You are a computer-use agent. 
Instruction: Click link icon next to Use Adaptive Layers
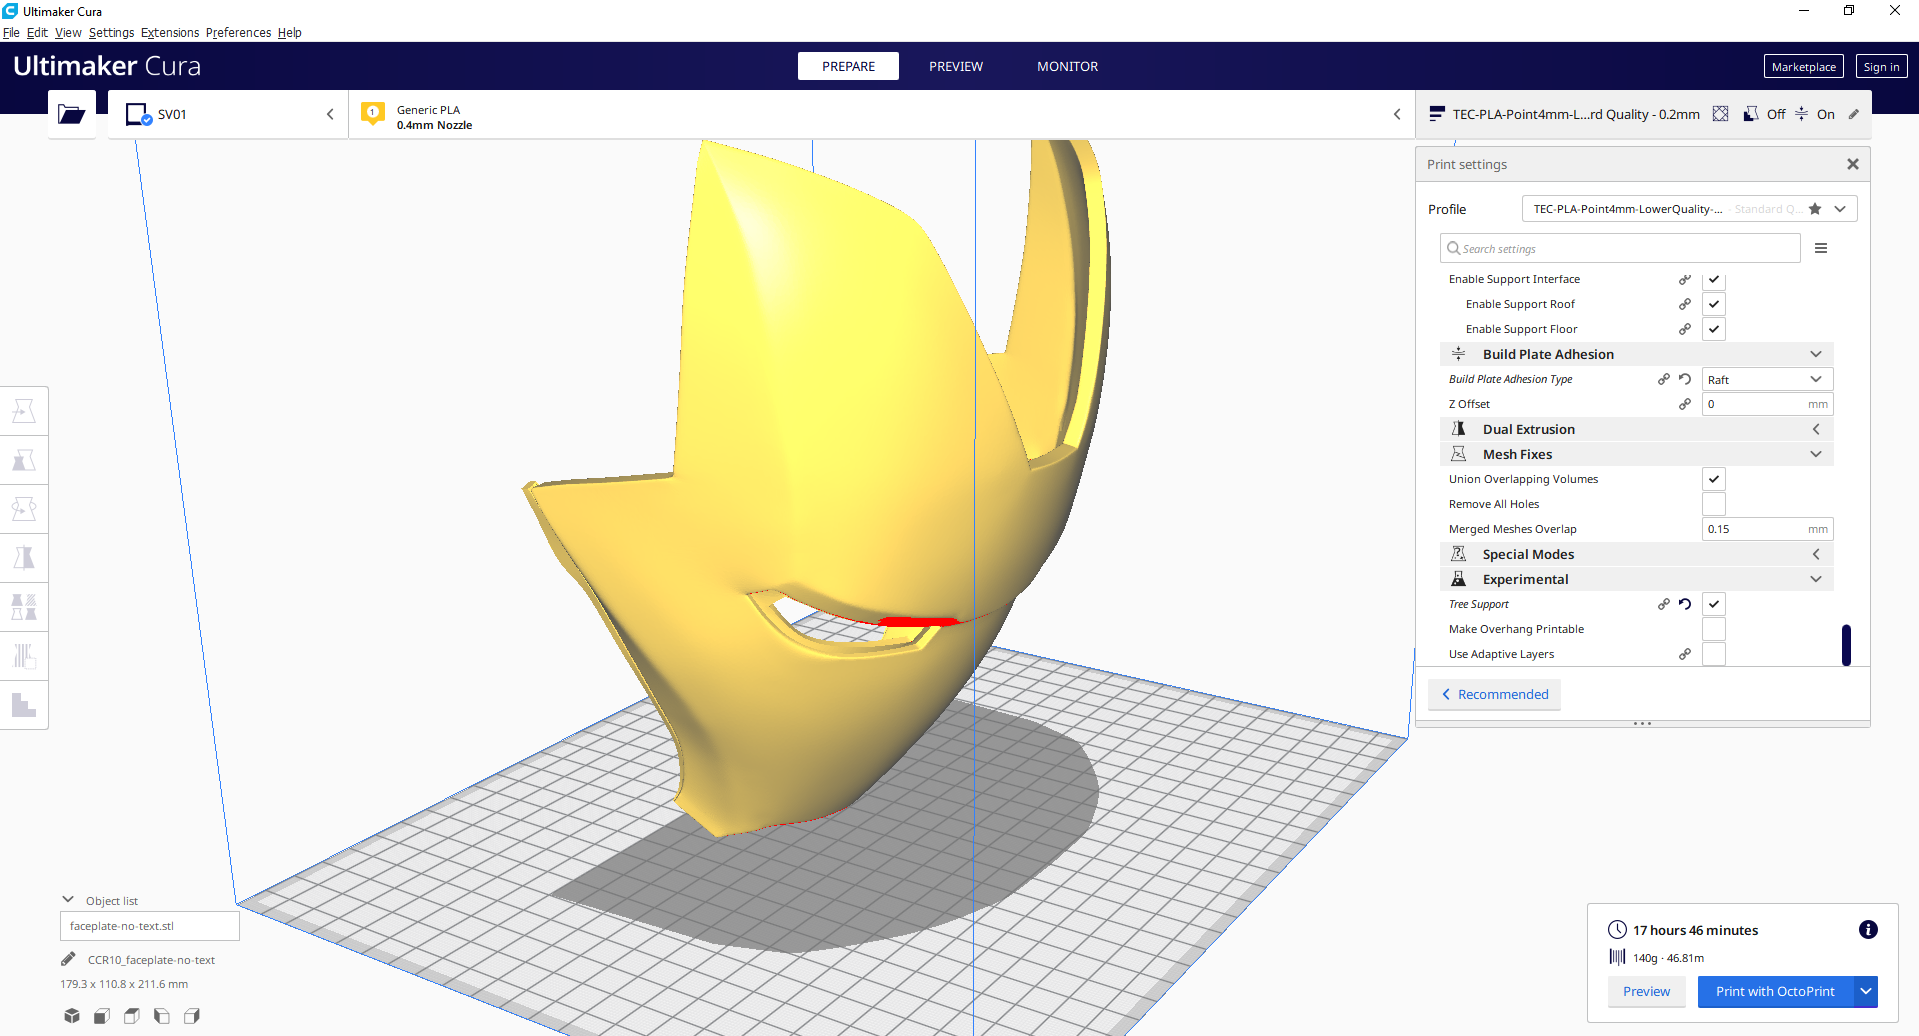click(1685, 654)
